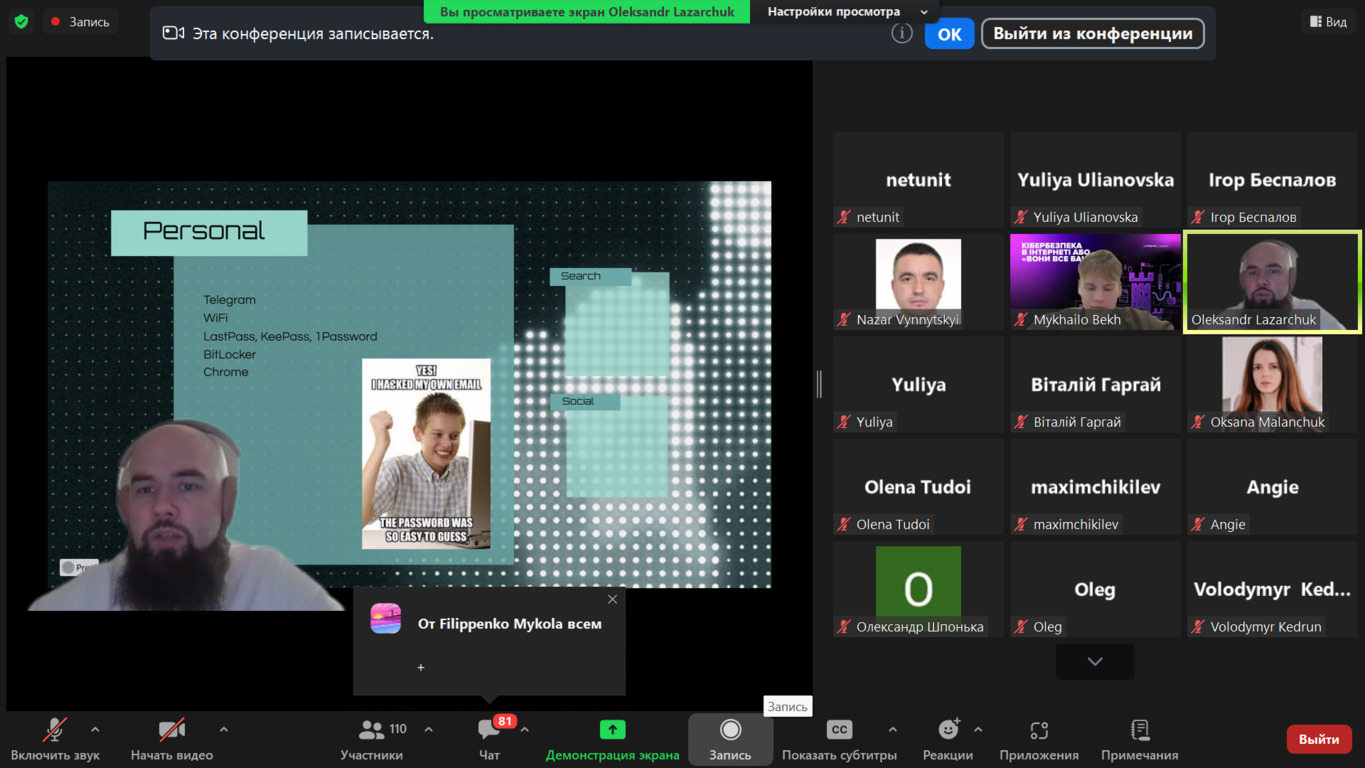Expand video options arrow next to camera

tap(223, 730)
